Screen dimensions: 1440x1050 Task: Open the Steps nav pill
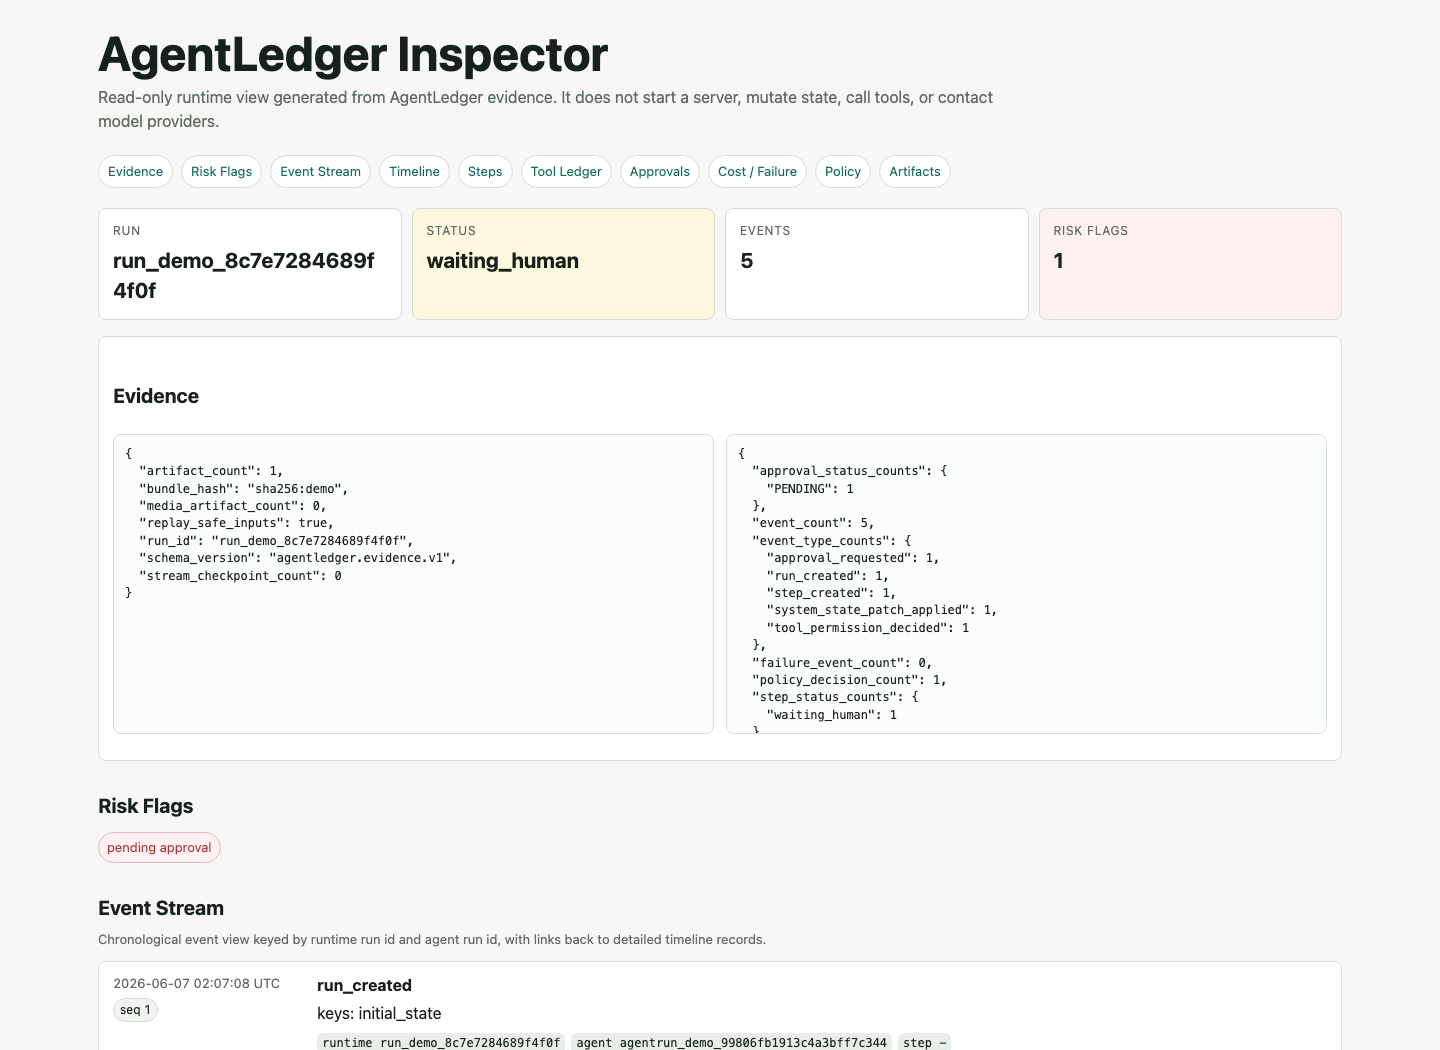tap(485, 171)
